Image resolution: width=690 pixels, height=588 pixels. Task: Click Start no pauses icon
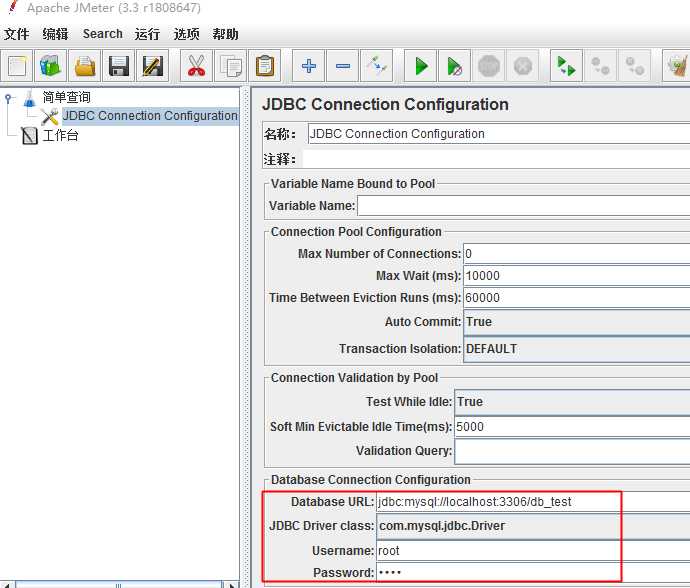click(x=455, y=66)
